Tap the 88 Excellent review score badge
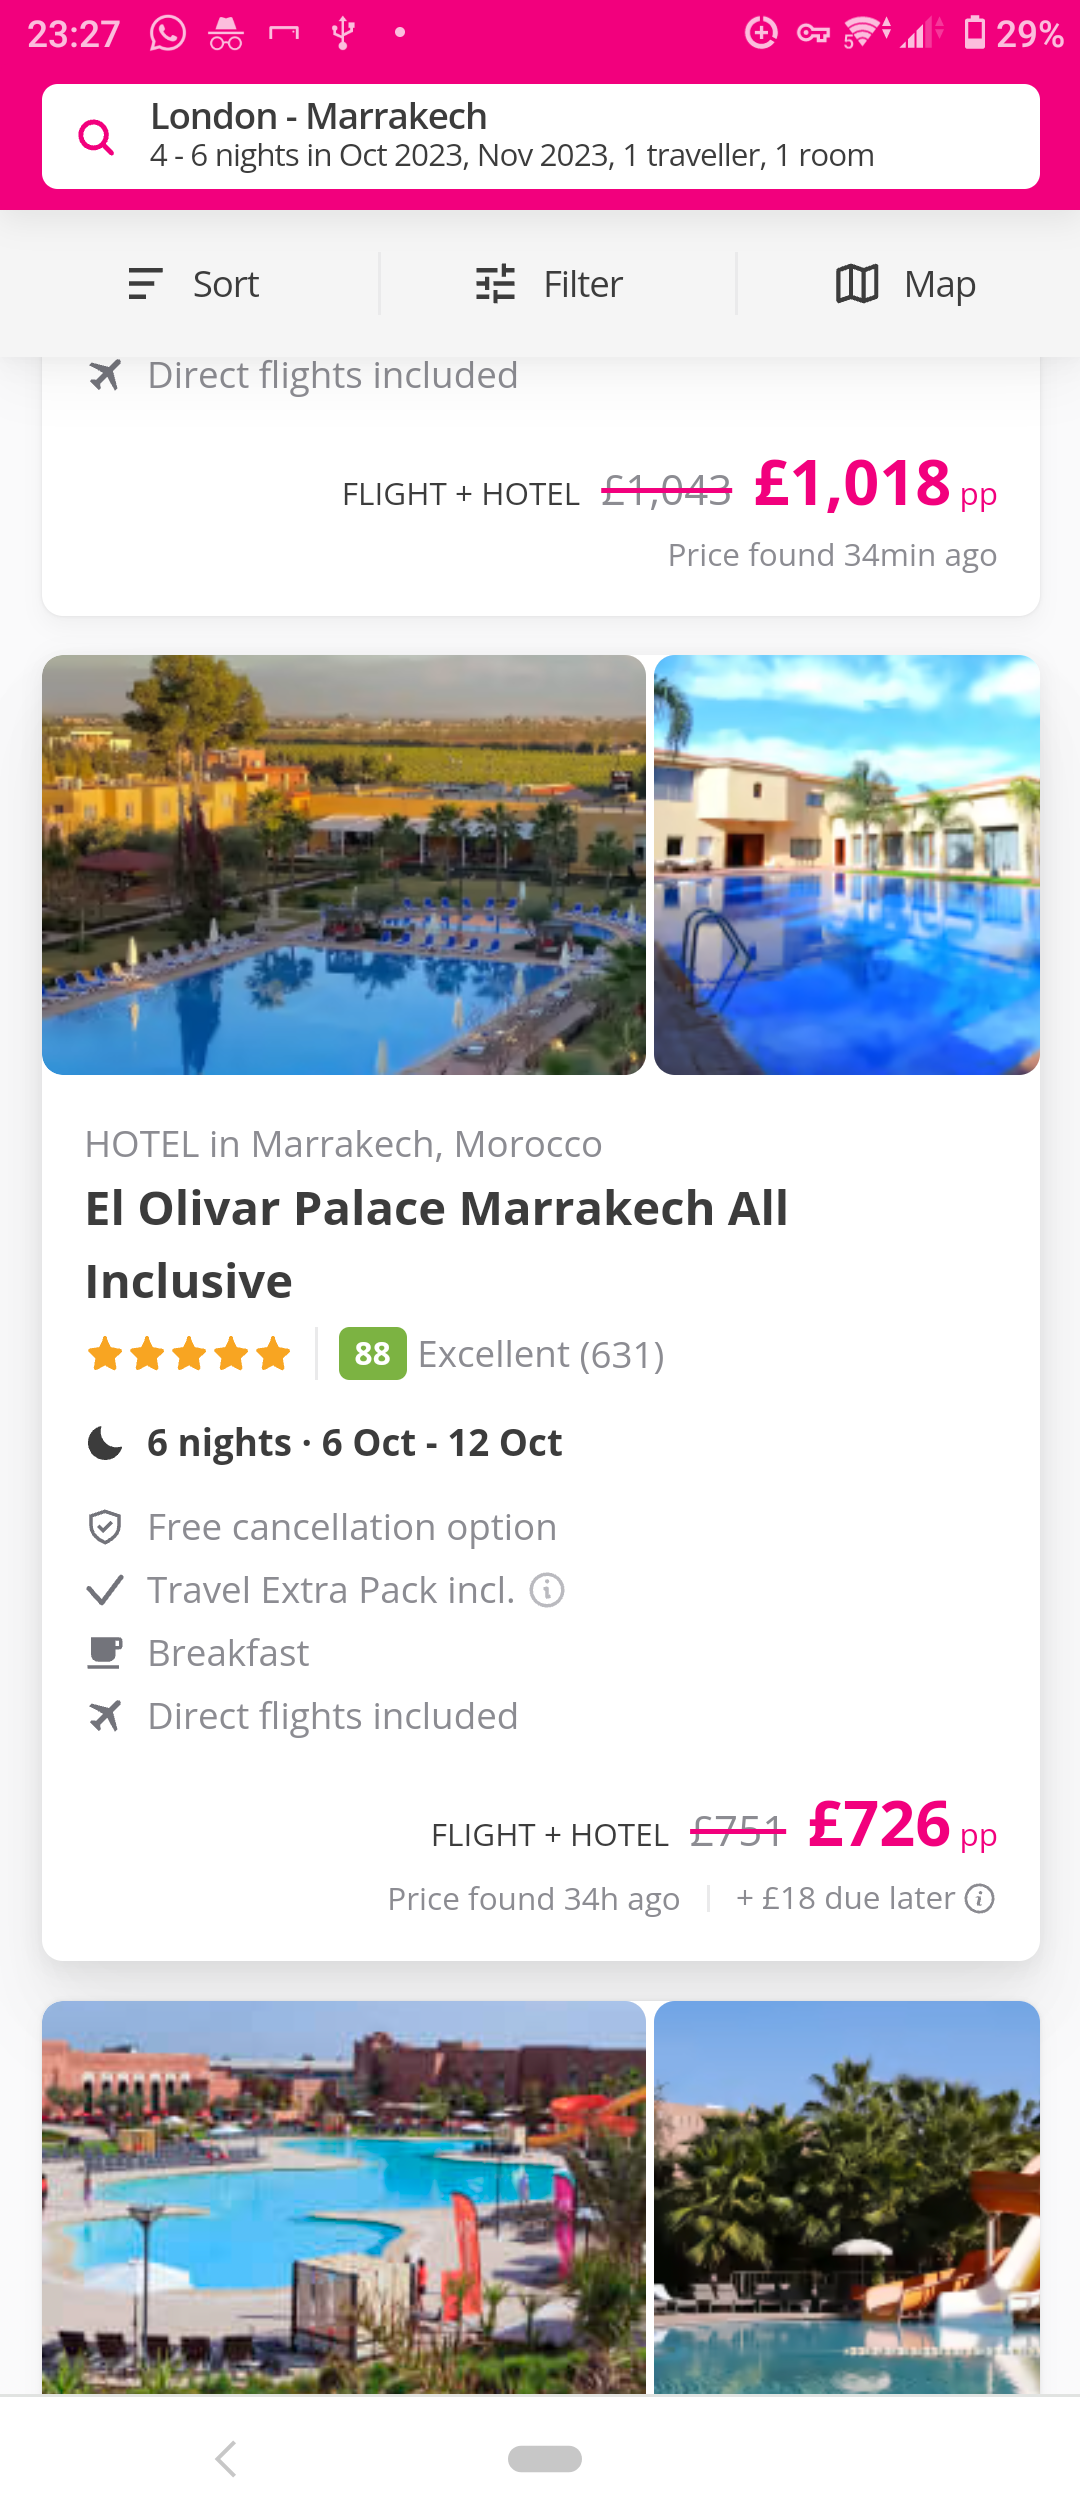1080x2520 pixels. tap(373, 1354)
